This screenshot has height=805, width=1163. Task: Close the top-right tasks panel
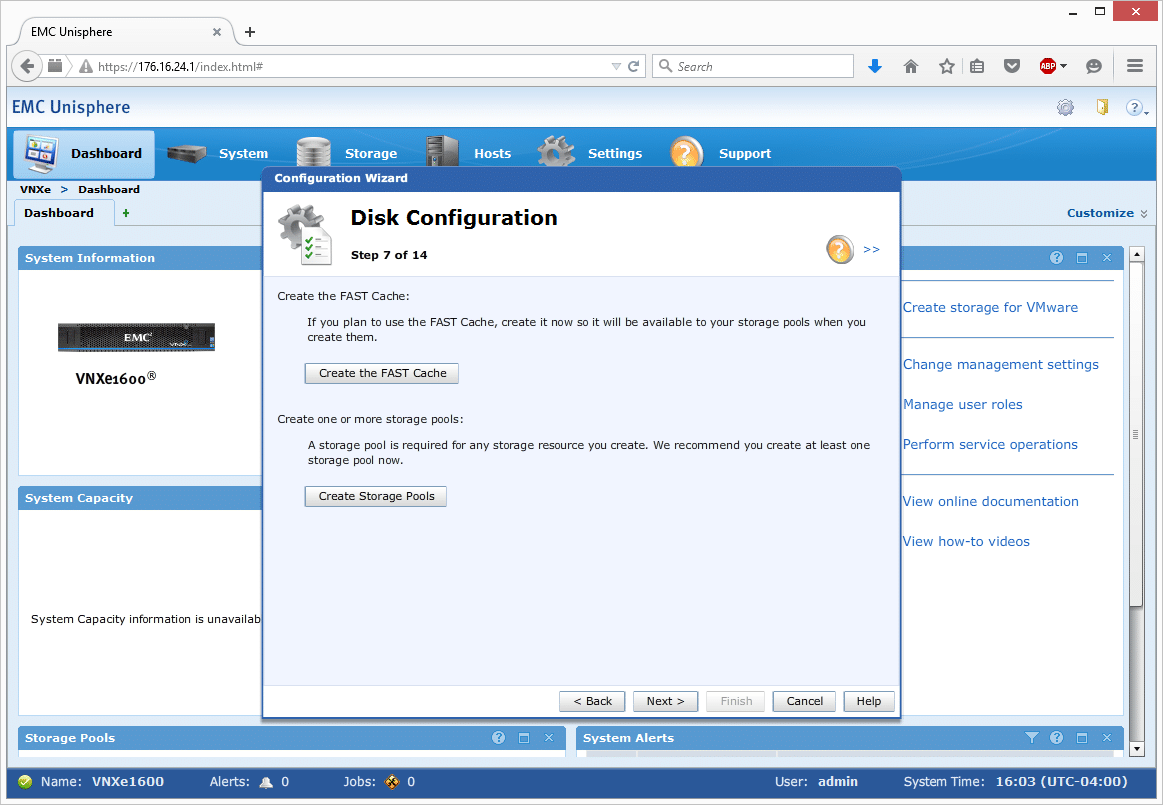click(1107, 258)
